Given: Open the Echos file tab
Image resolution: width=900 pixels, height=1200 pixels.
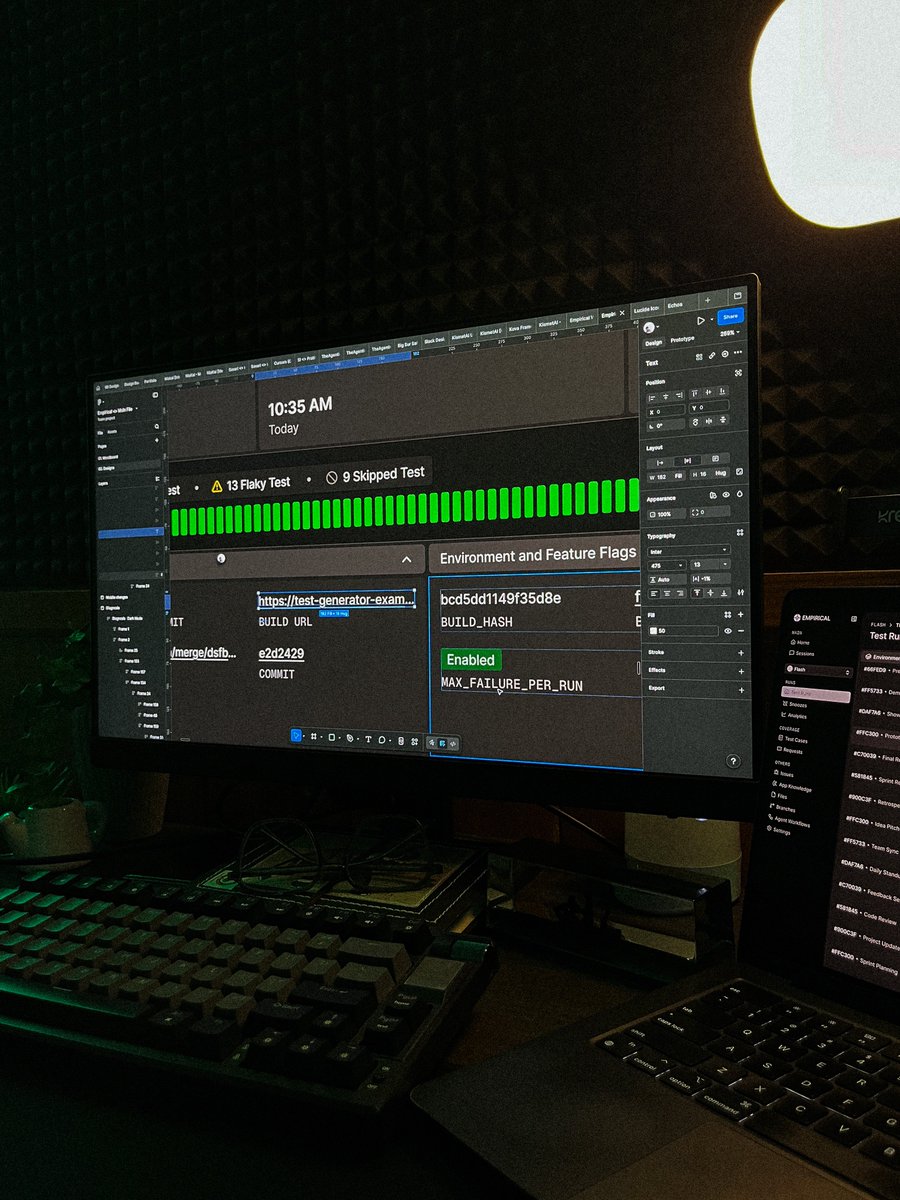Looking at the screenshot, I should point(675,305).
